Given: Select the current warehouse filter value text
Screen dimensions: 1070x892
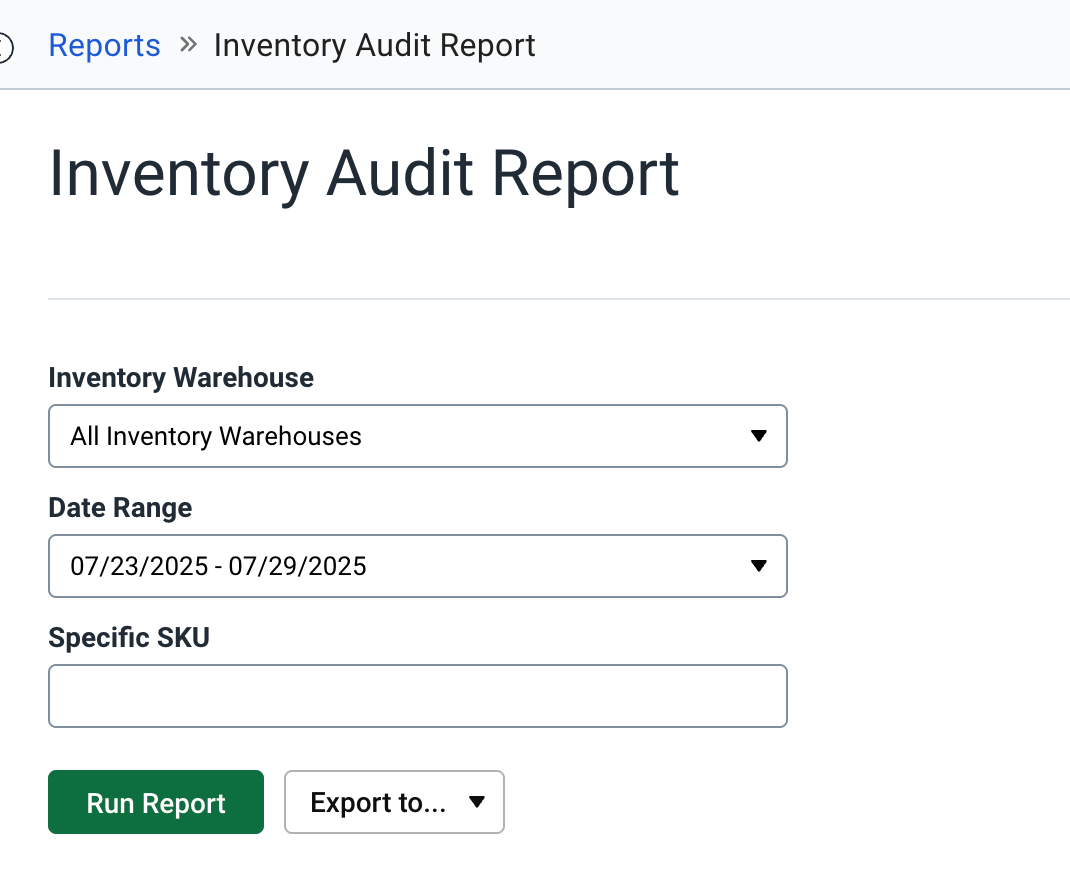Looking at the screenshot, I should coord(215,436).
